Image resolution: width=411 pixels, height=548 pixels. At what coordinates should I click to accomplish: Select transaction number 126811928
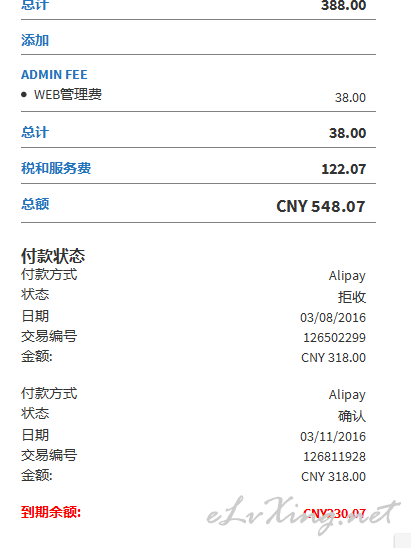(x=334, y=456)
